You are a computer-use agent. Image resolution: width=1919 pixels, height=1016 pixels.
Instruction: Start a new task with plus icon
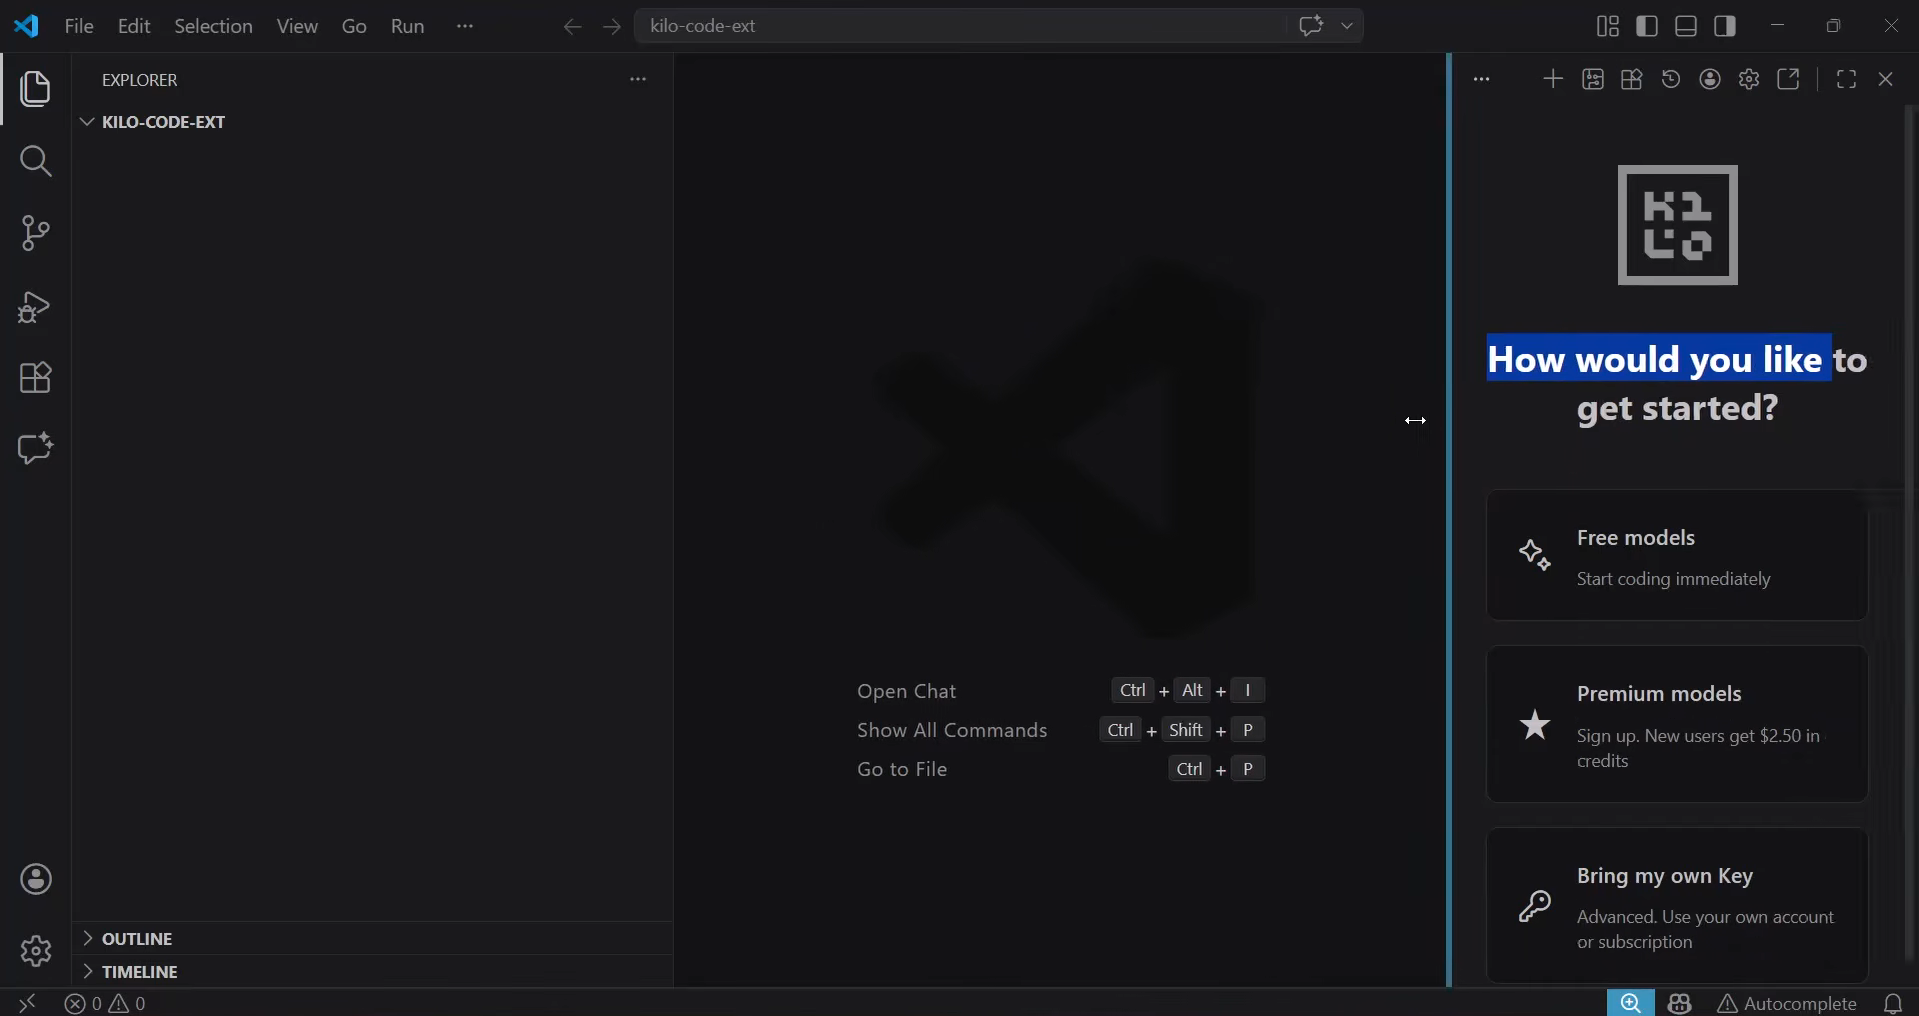pos(1553,79)
